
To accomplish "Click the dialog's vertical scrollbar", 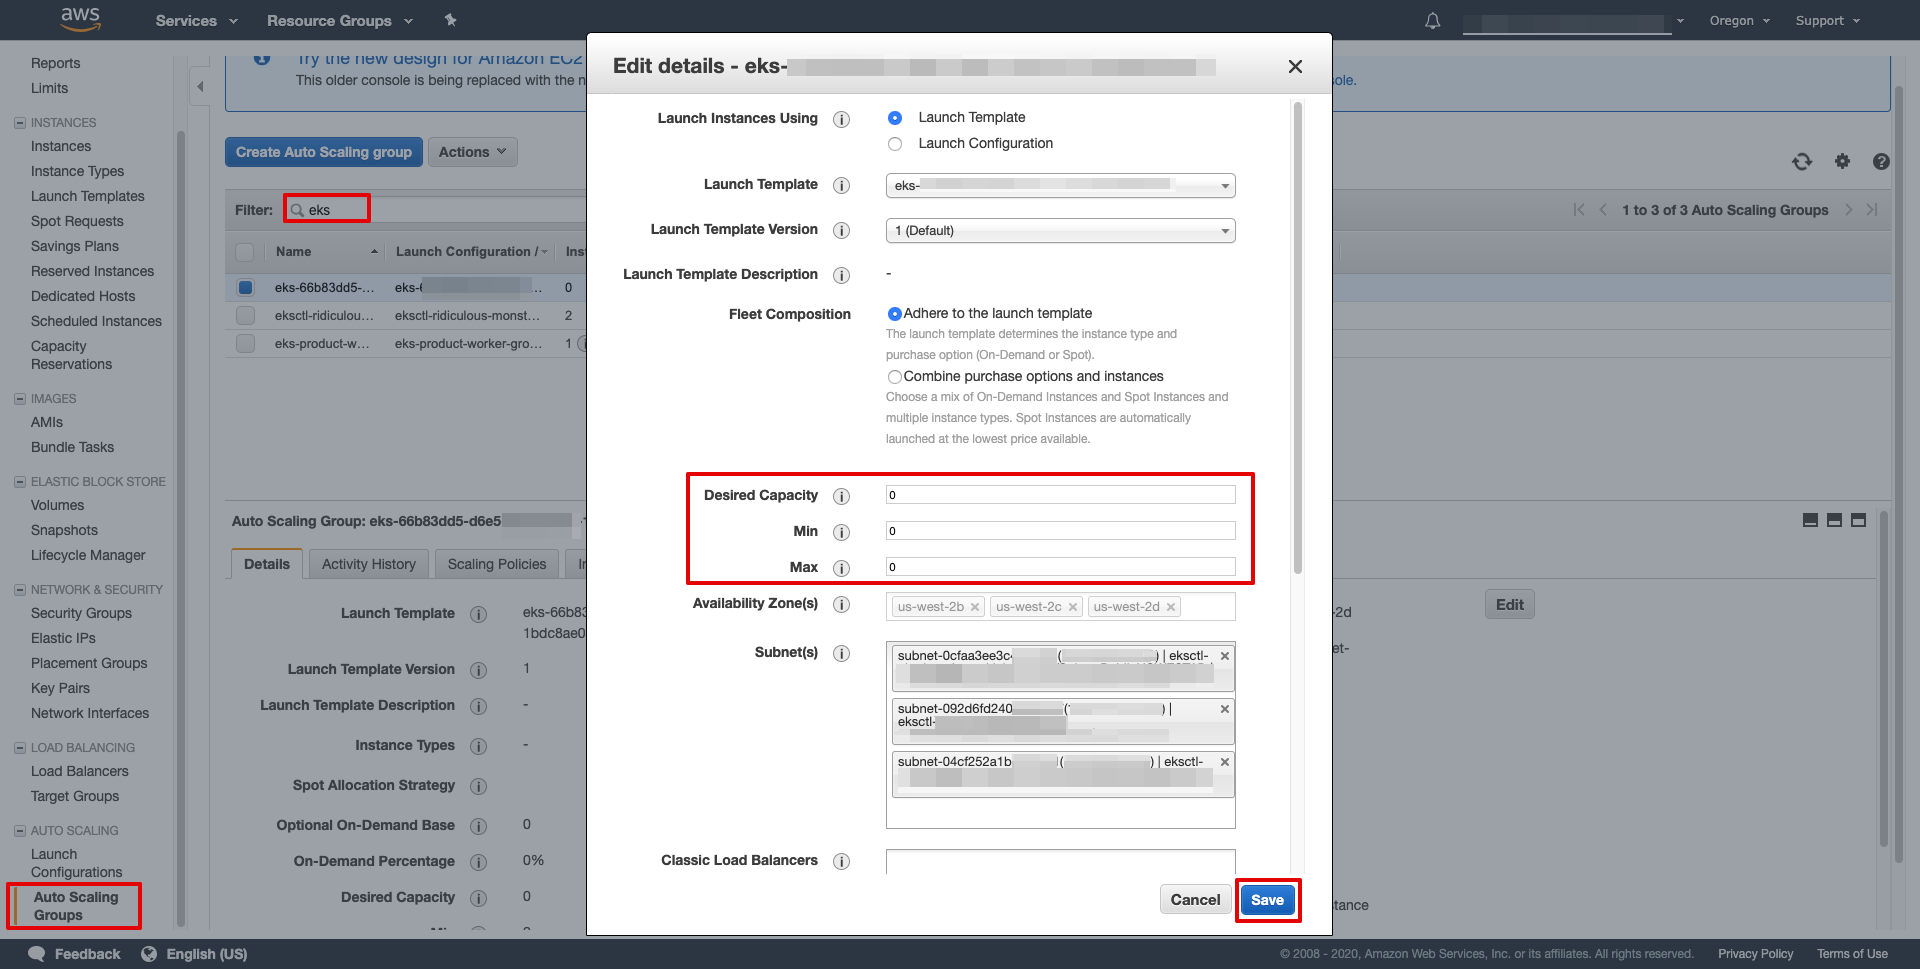I will [x=1297, y=340].
